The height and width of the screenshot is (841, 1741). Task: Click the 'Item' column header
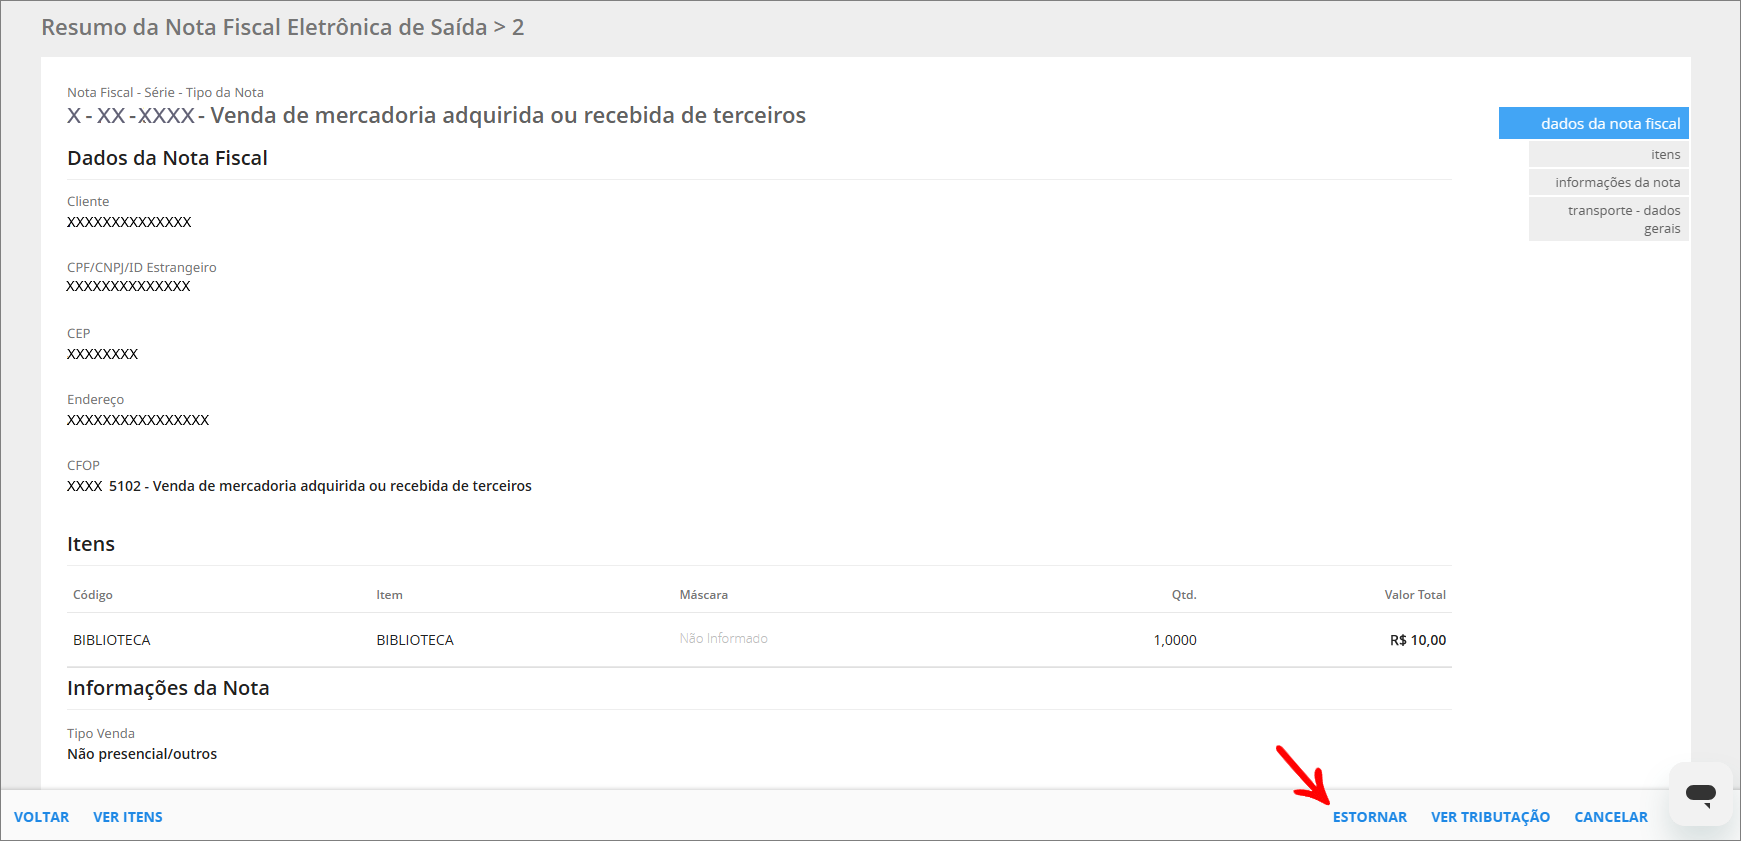(x=389, y=594)
